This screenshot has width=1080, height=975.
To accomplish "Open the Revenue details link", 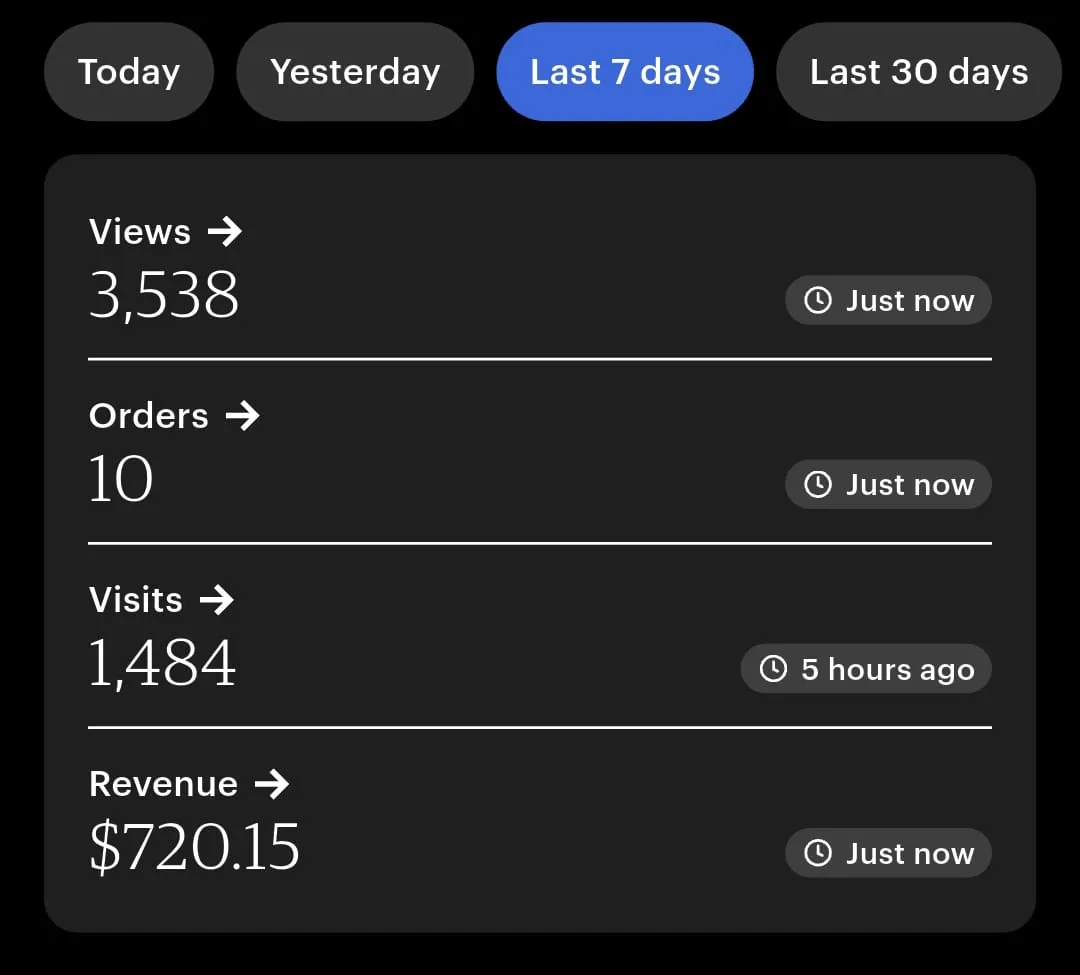I will (163, 784).
